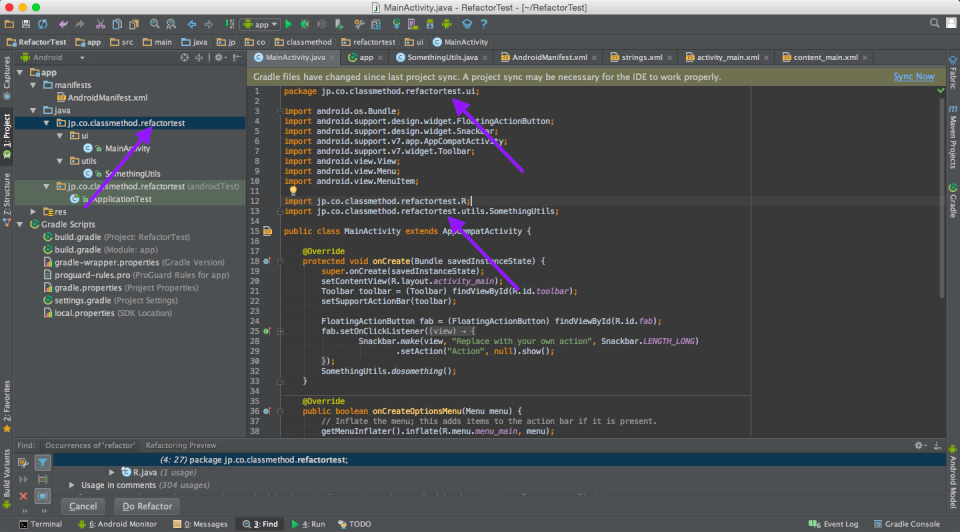Image resolution: width=960 pixels, height=532 pixels.
Task: Click the Copy icon in toolbar
Action: [117, 24]
